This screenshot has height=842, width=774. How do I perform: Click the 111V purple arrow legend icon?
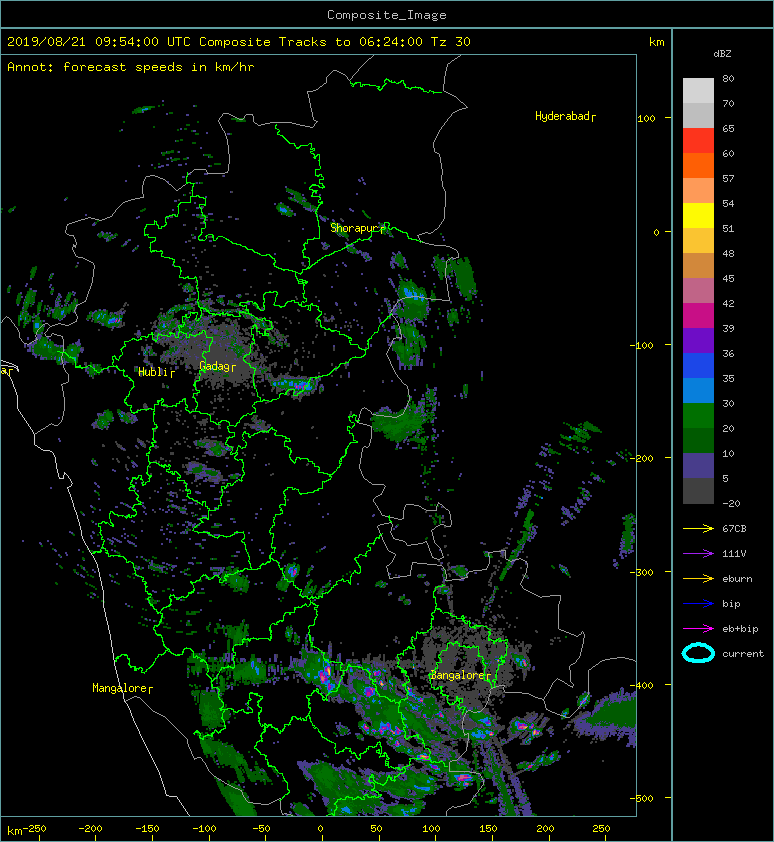[698, 554]
